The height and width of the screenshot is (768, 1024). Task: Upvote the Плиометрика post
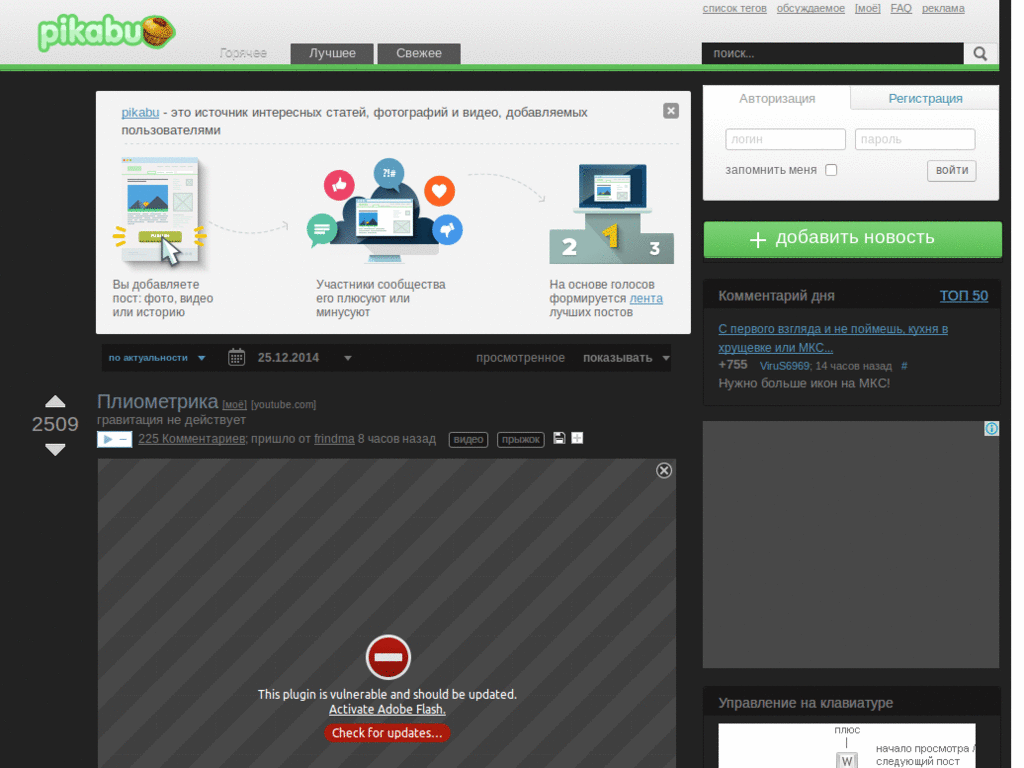(55, 401)
